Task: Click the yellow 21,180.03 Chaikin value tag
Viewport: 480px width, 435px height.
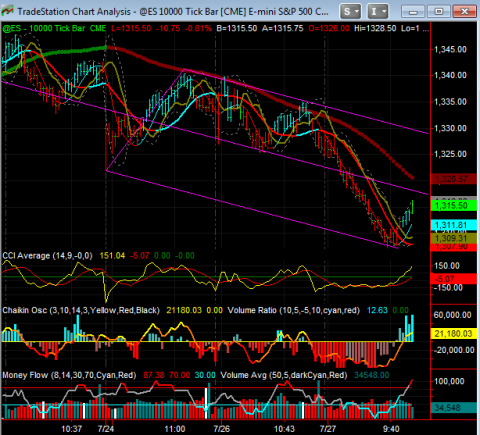Action: [x=453, y=333]
